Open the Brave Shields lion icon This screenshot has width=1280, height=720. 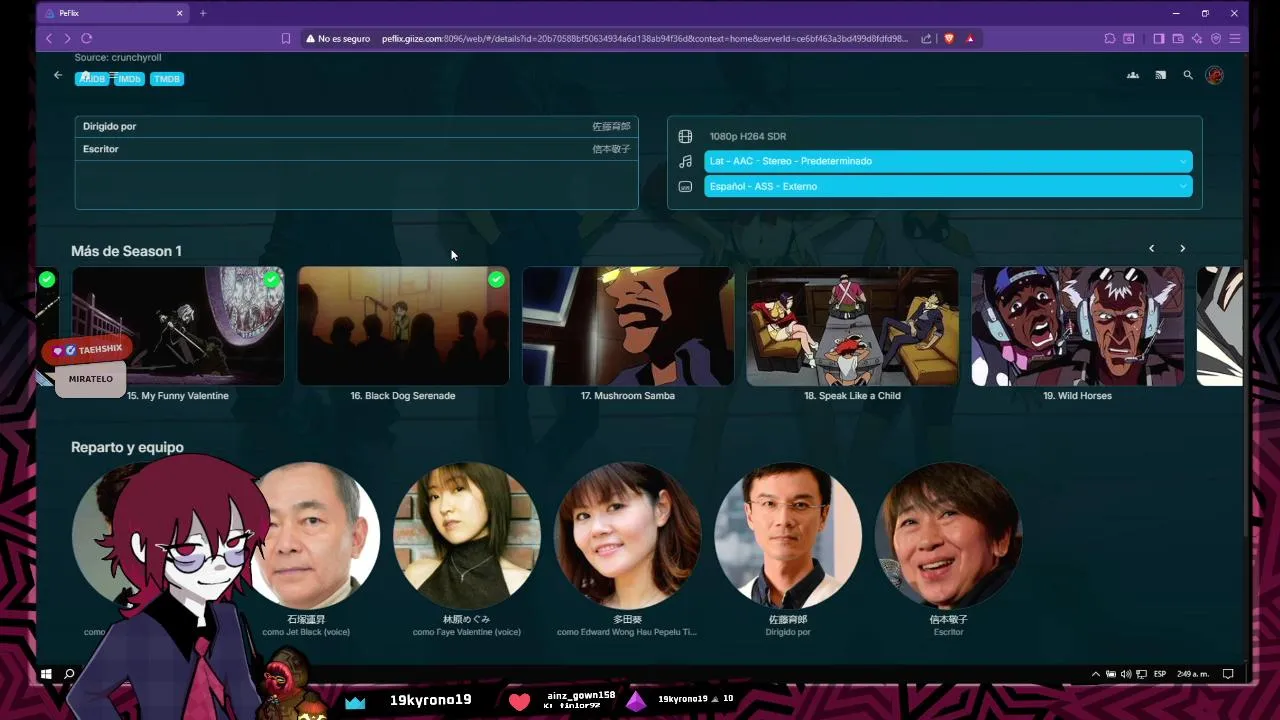click(949, 38)
